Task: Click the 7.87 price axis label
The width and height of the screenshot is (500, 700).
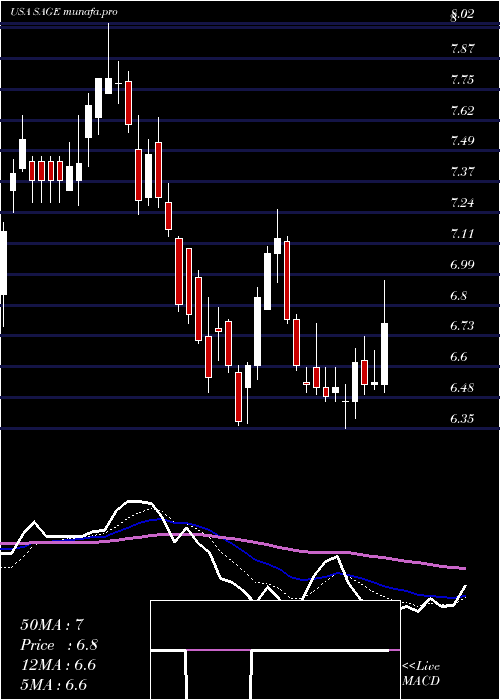Action: coord(462,49)
